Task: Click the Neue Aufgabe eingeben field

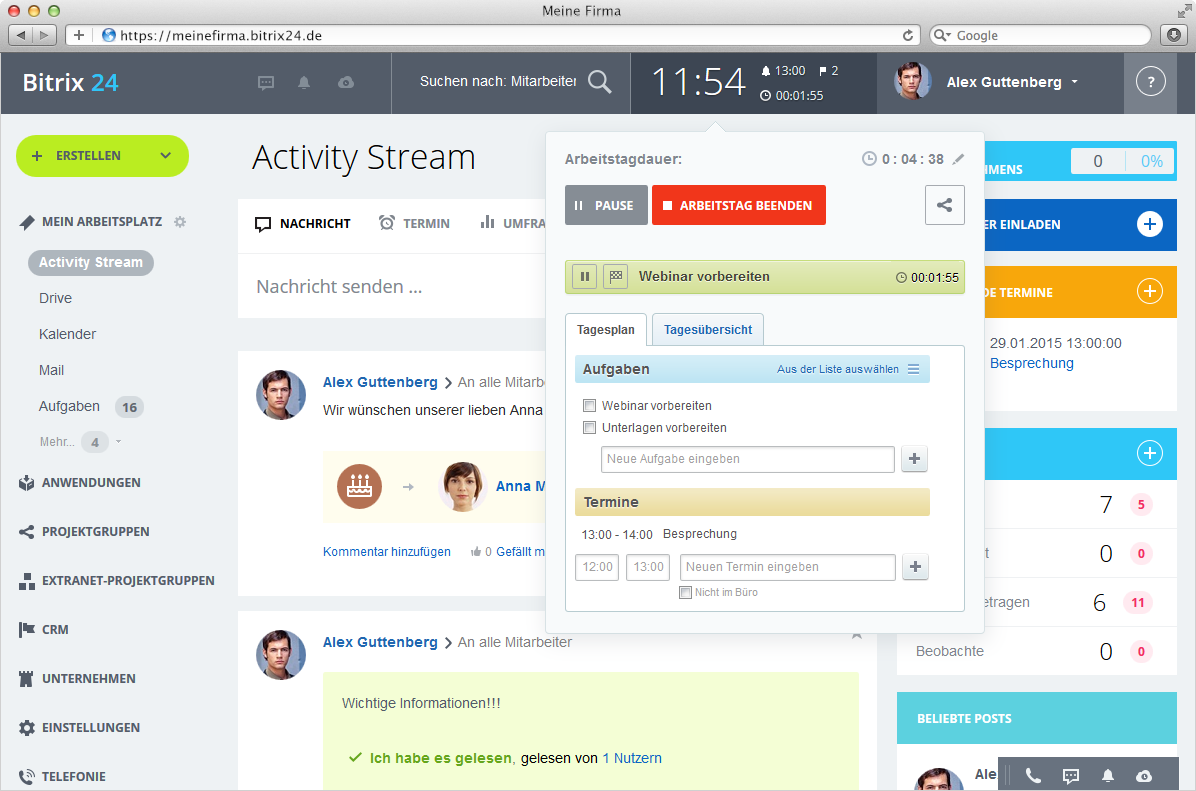Action: 748,459
